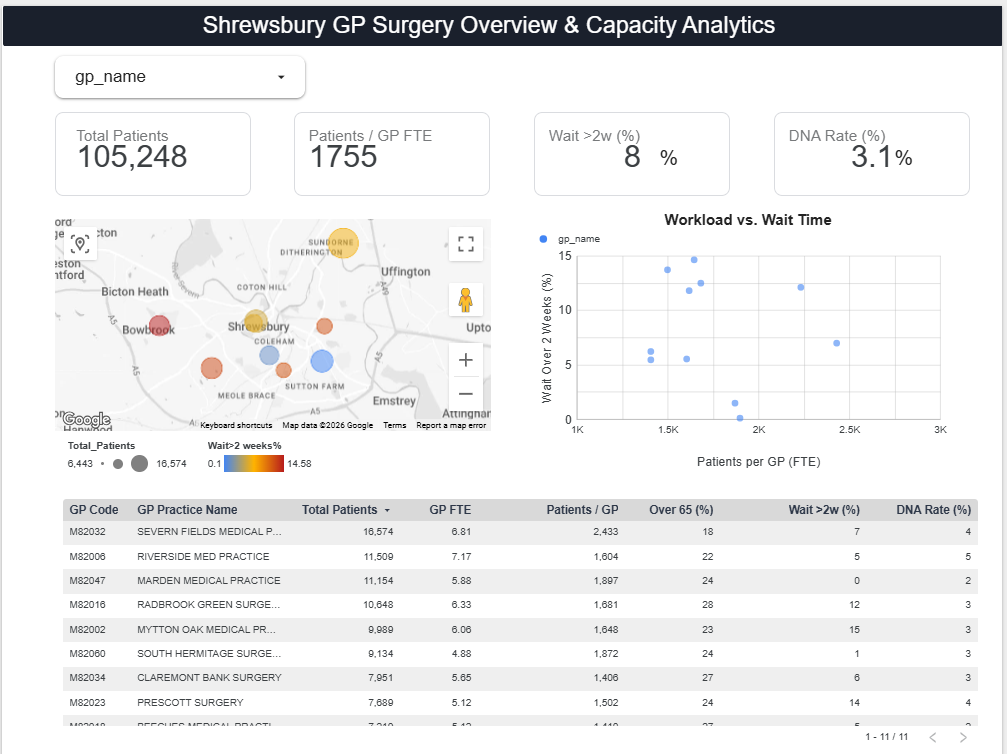Click the dashboard title banner text
Screen dimensions: 1007x754
(x=489, y=25)
